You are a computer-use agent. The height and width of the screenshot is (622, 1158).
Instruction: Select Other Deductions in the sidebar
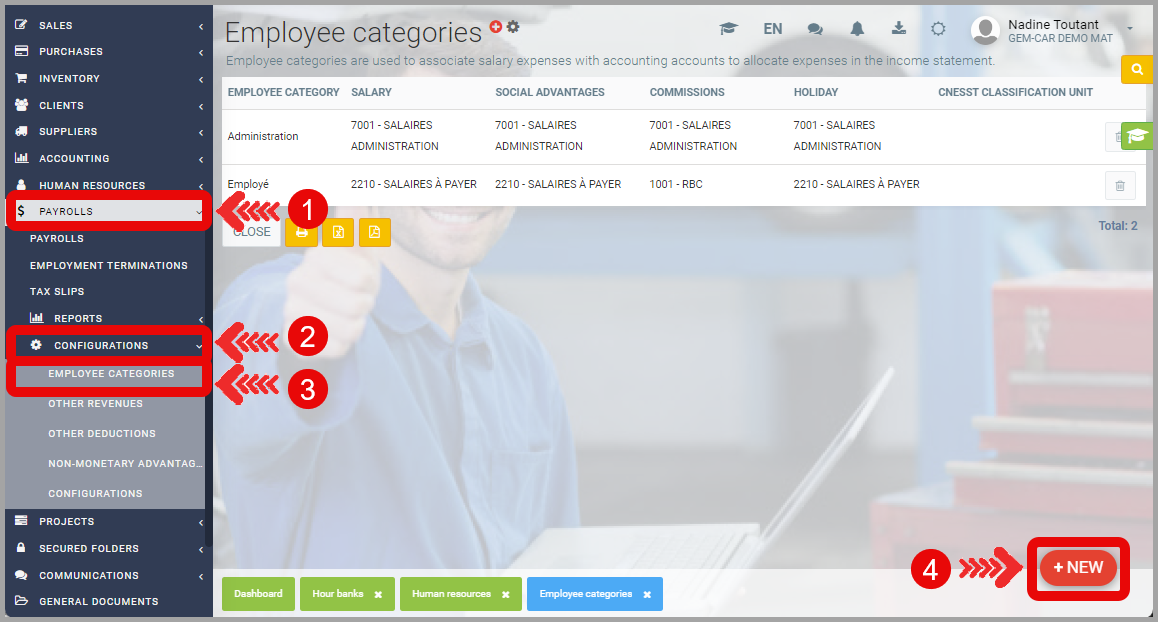coord(102,434)
